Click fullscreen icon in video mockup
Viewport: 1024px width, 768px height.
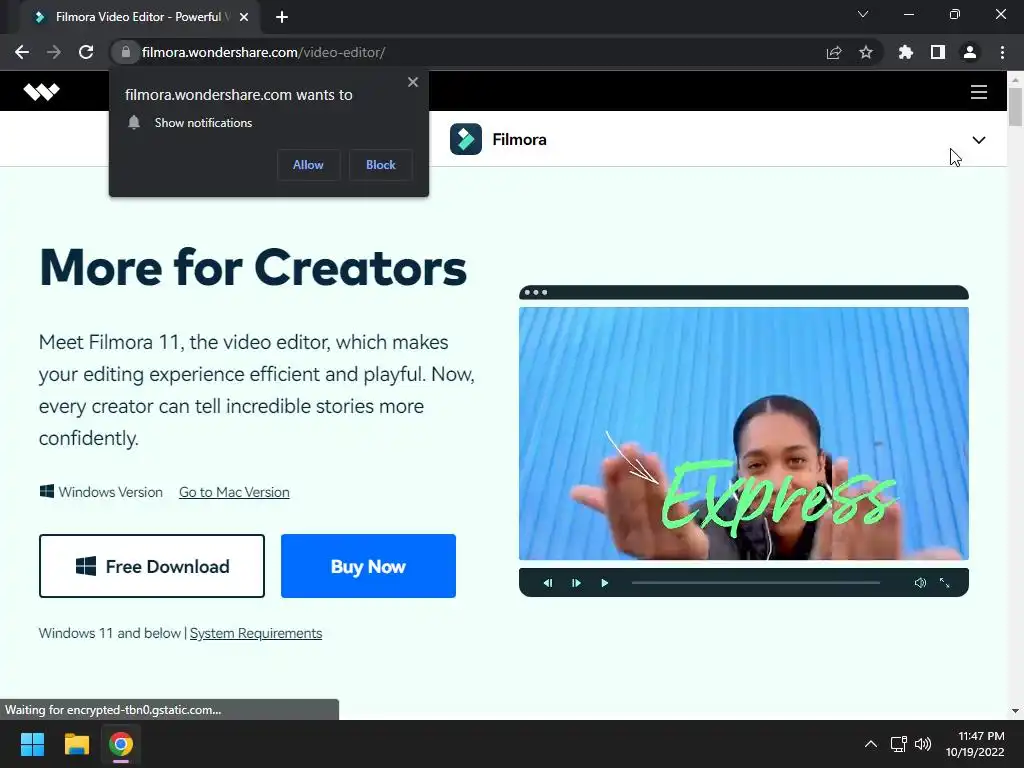tap(944, 583)
